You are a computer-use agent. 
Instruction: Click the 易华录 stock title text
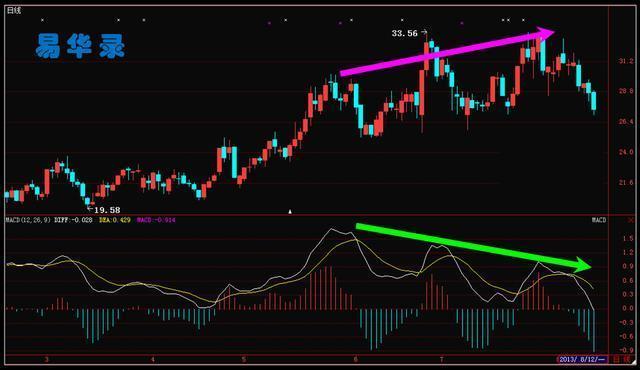[80, 46]
